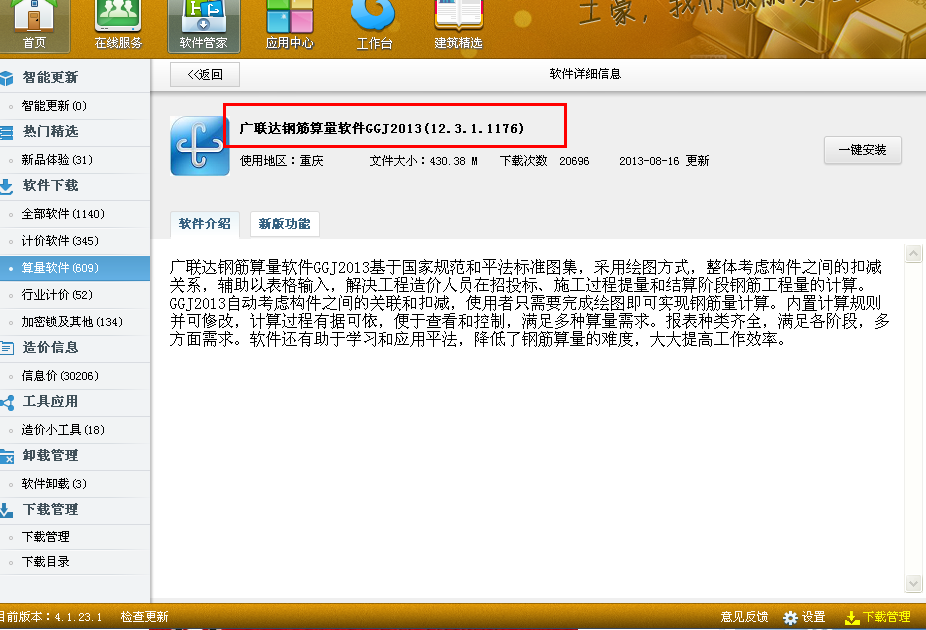Image resolution: width=926 pixels, height=630 pixels.
Task: Click the 使用地区:重庆 text
Action: click(x=282, y=161)
